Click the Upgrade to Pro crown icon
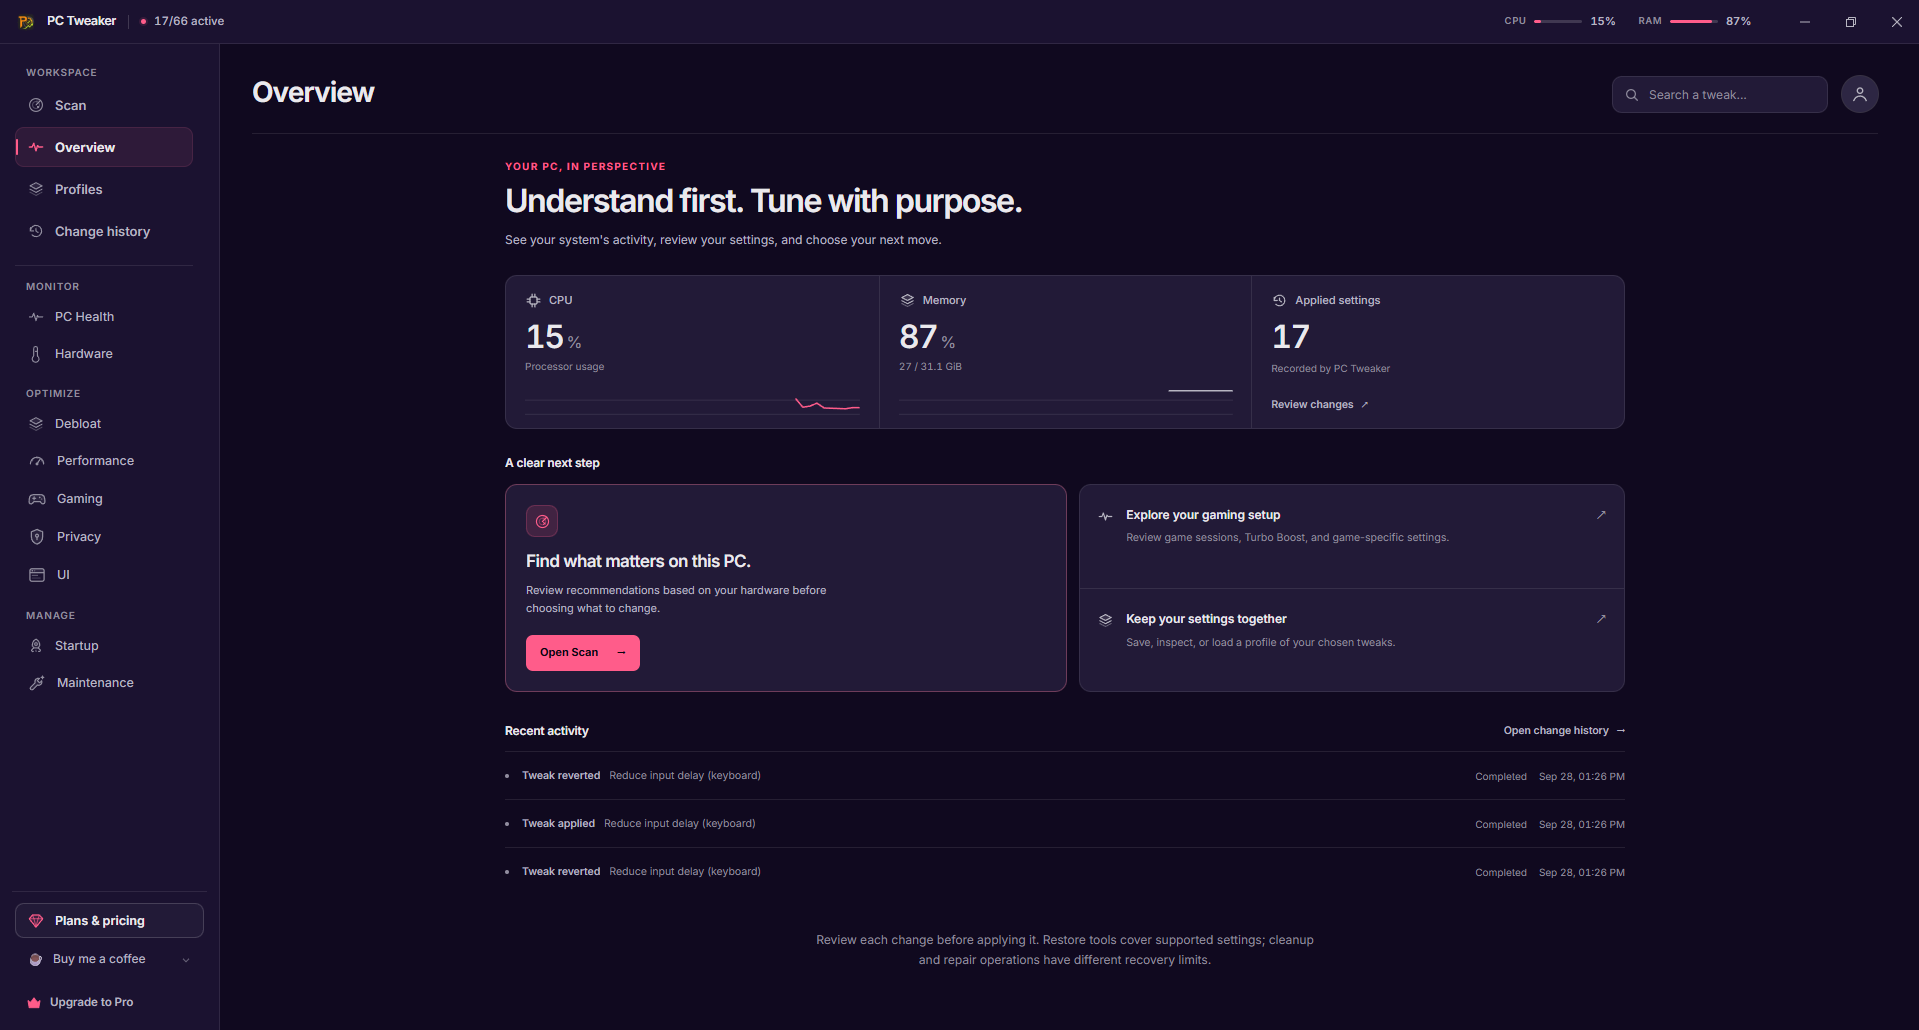This screenshot has width=1919, height=1030. click(x=34, y=1002)
